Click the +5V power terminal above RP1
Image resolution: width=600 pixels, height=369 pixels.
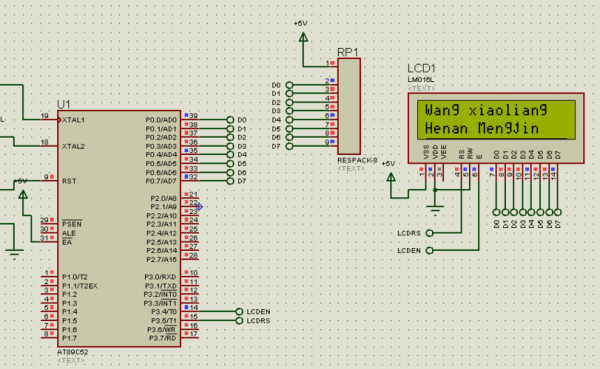(303, 37)
